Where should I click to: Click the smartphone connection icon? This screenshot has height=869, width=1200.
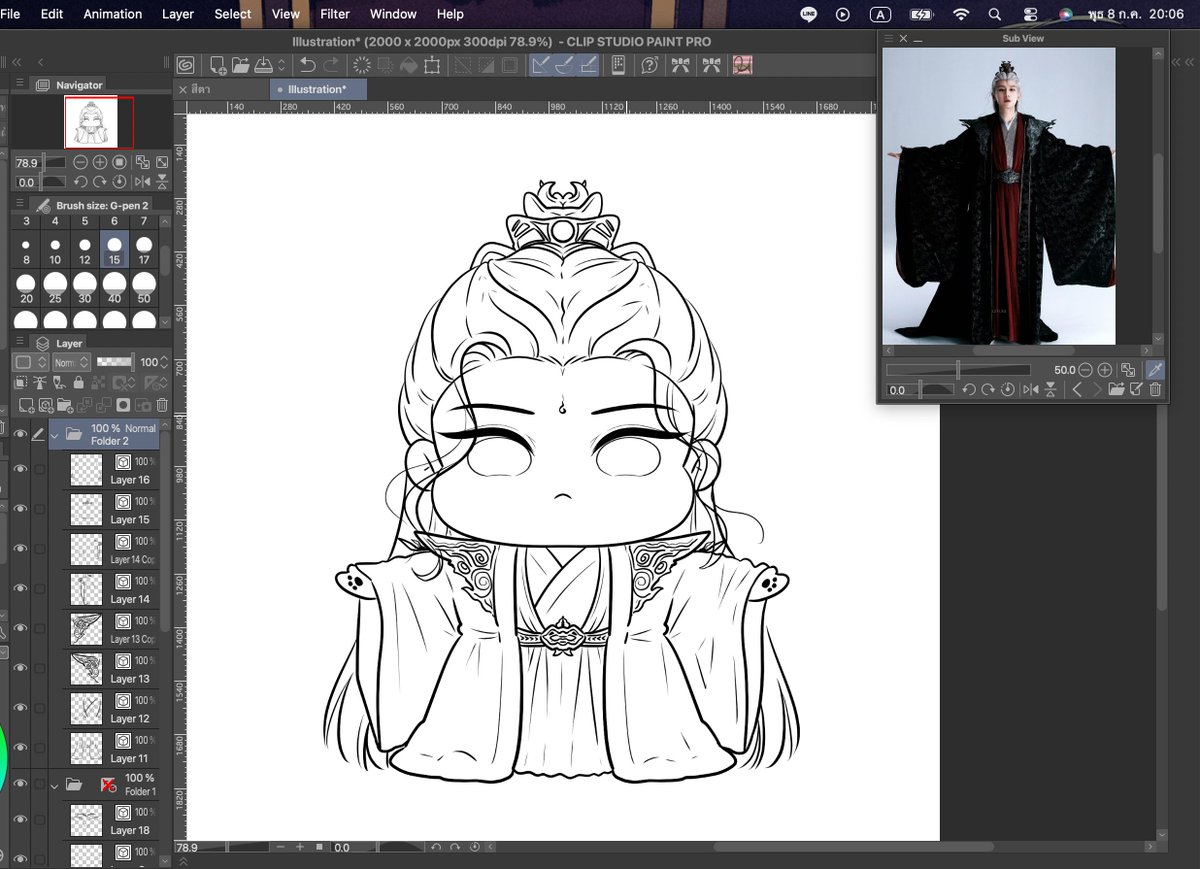[619, 65]
